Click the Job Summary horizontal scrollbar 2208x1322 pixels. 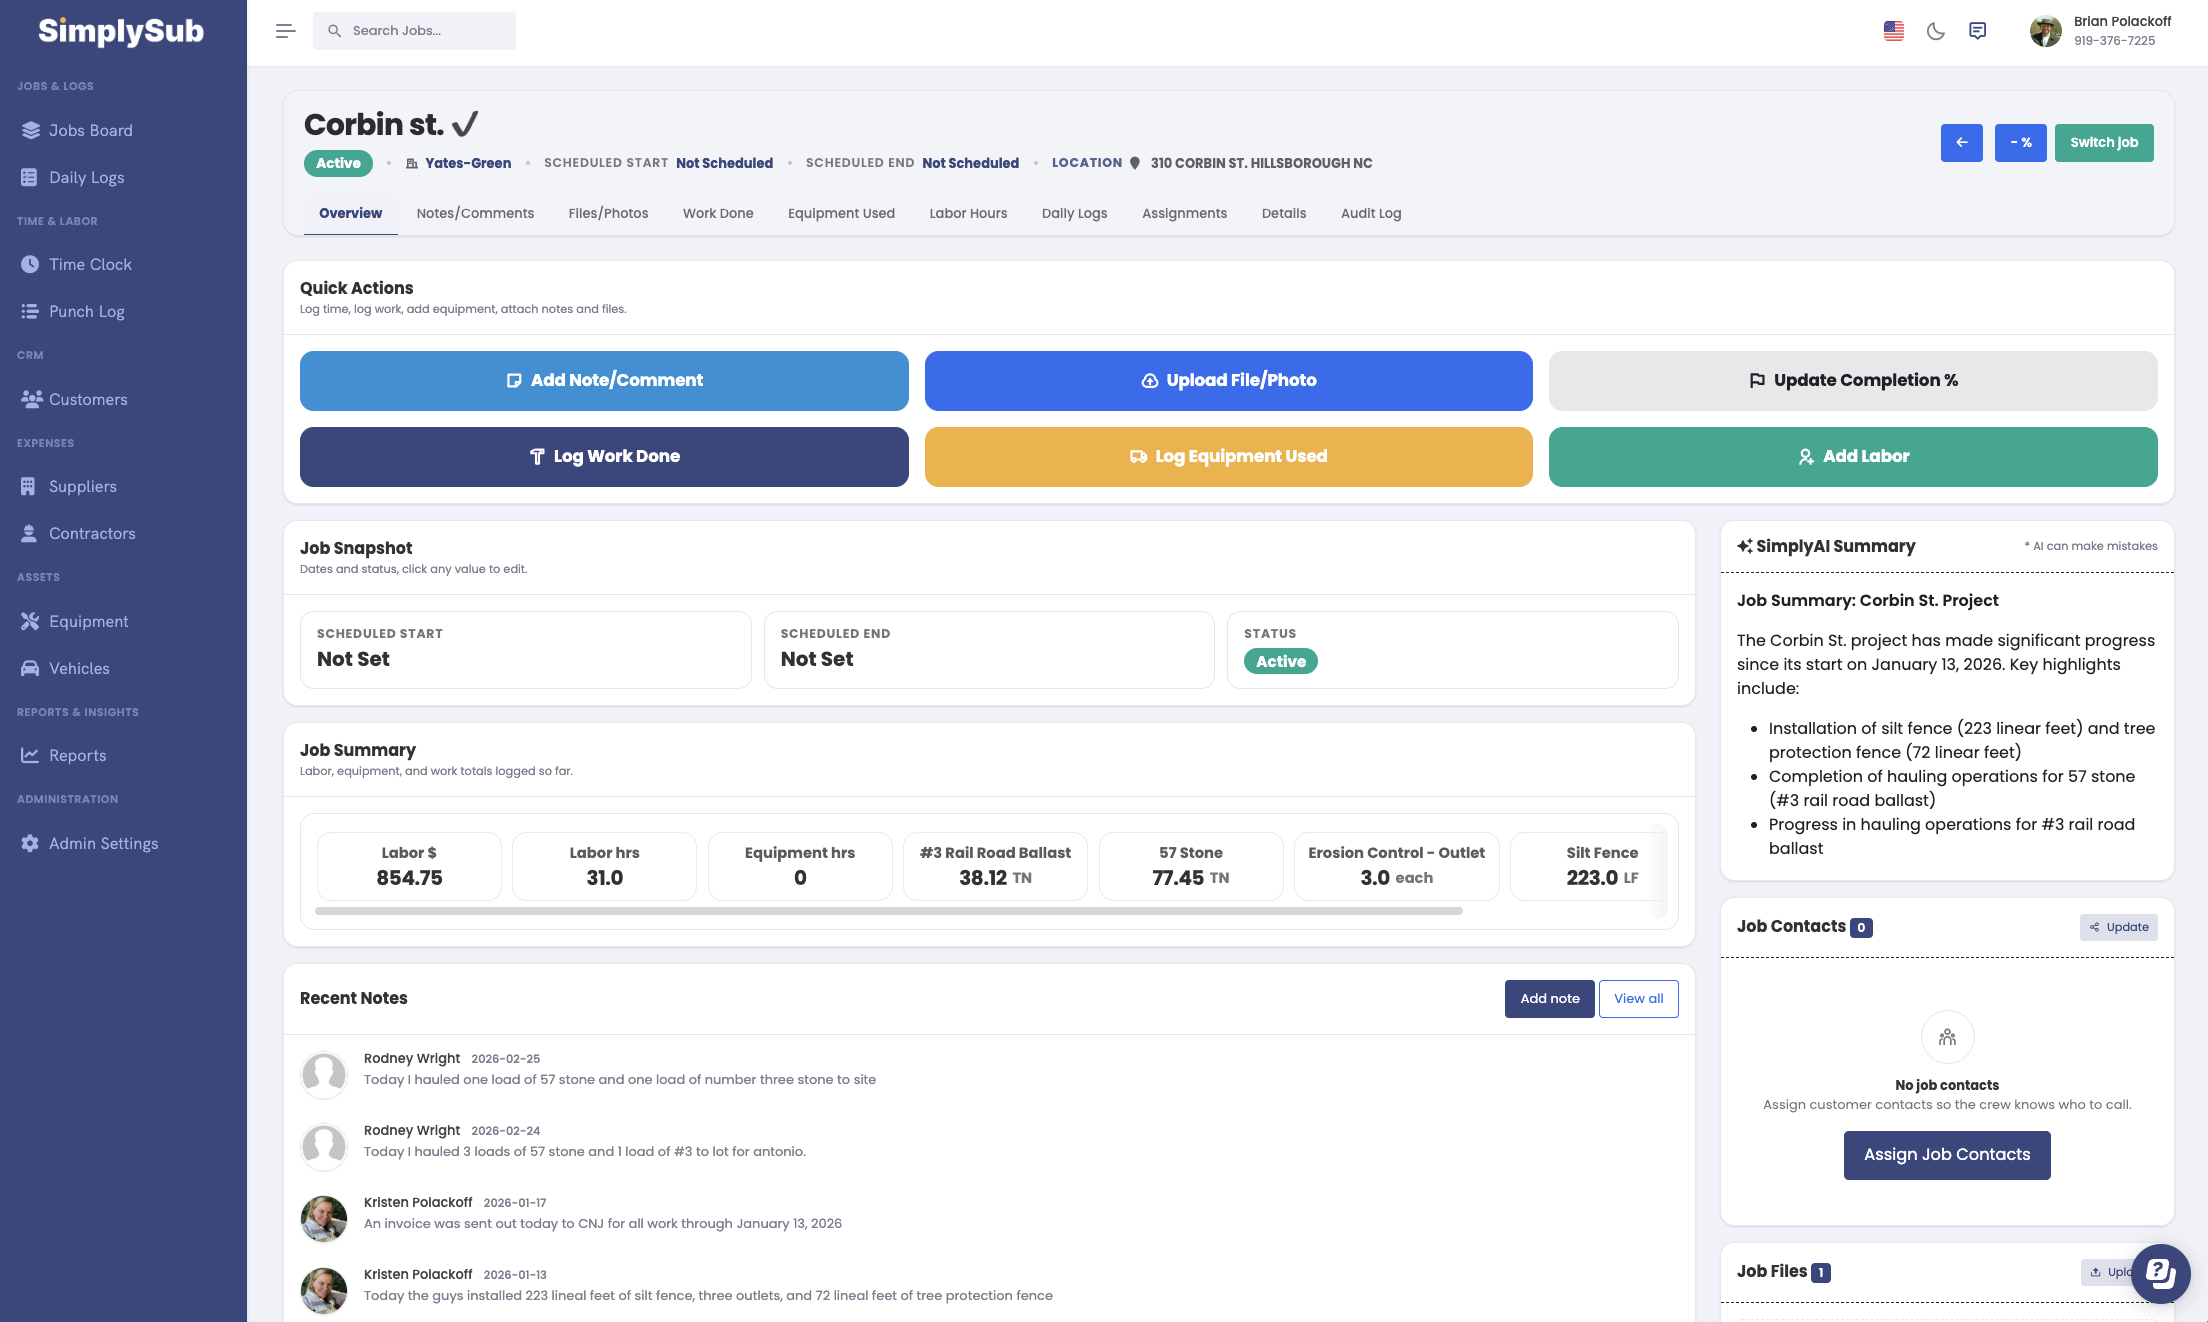click(888, 911)
